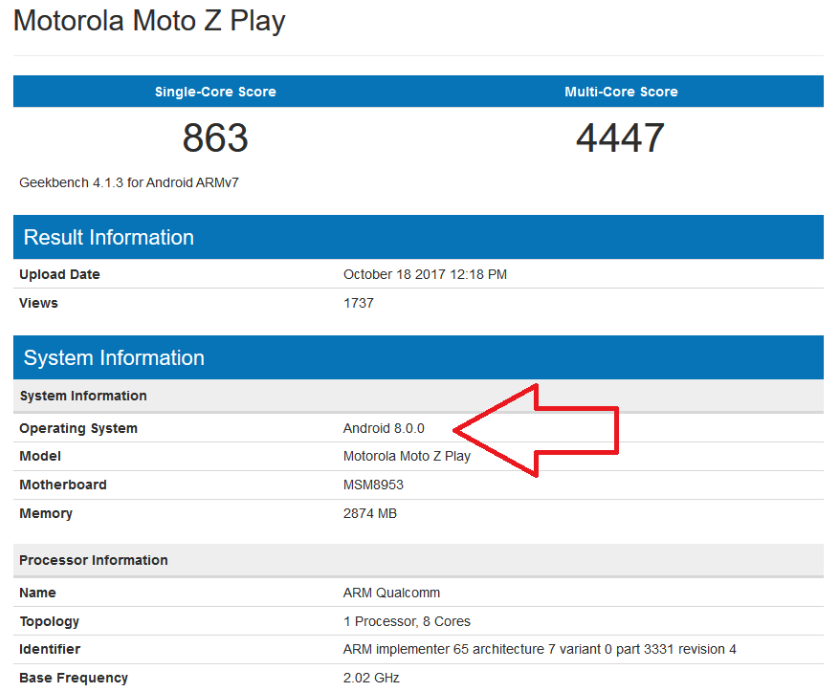Click the Operating System label
Screen dimensions: 833x689
(x=79, y=428)
